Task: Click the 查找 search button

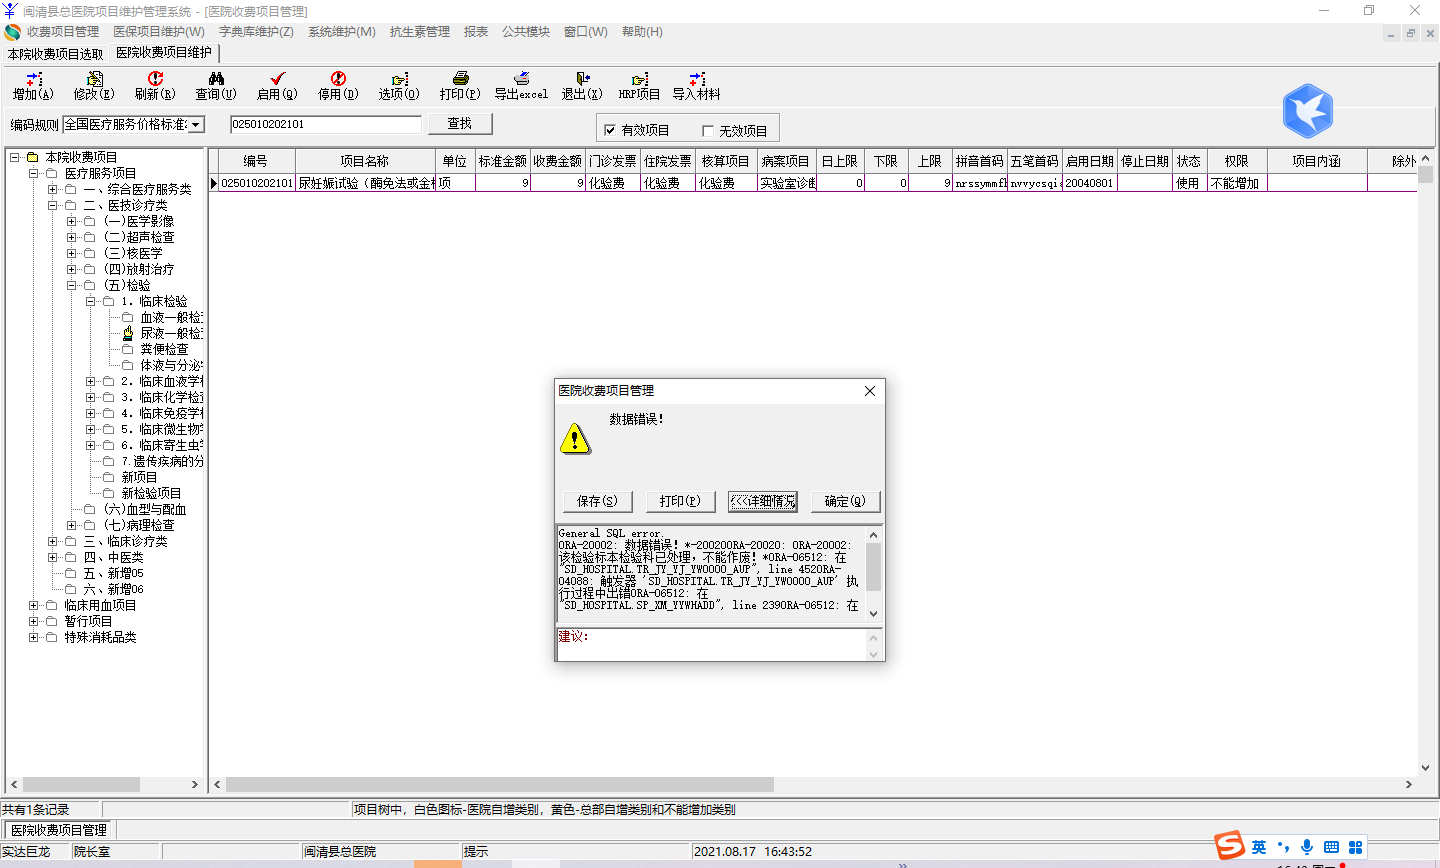Action: tap(460, 124)
